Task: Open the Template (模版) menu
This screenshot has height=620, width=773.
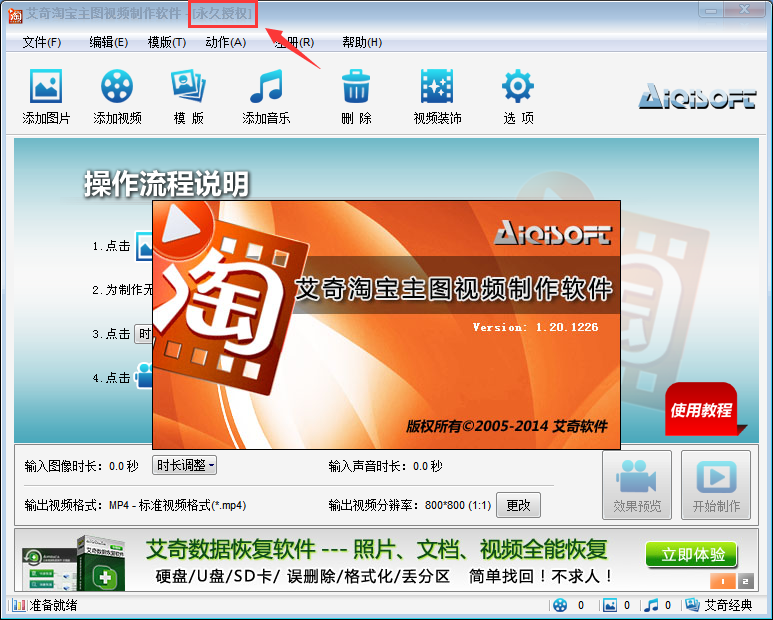Action: tap(167, 42)
